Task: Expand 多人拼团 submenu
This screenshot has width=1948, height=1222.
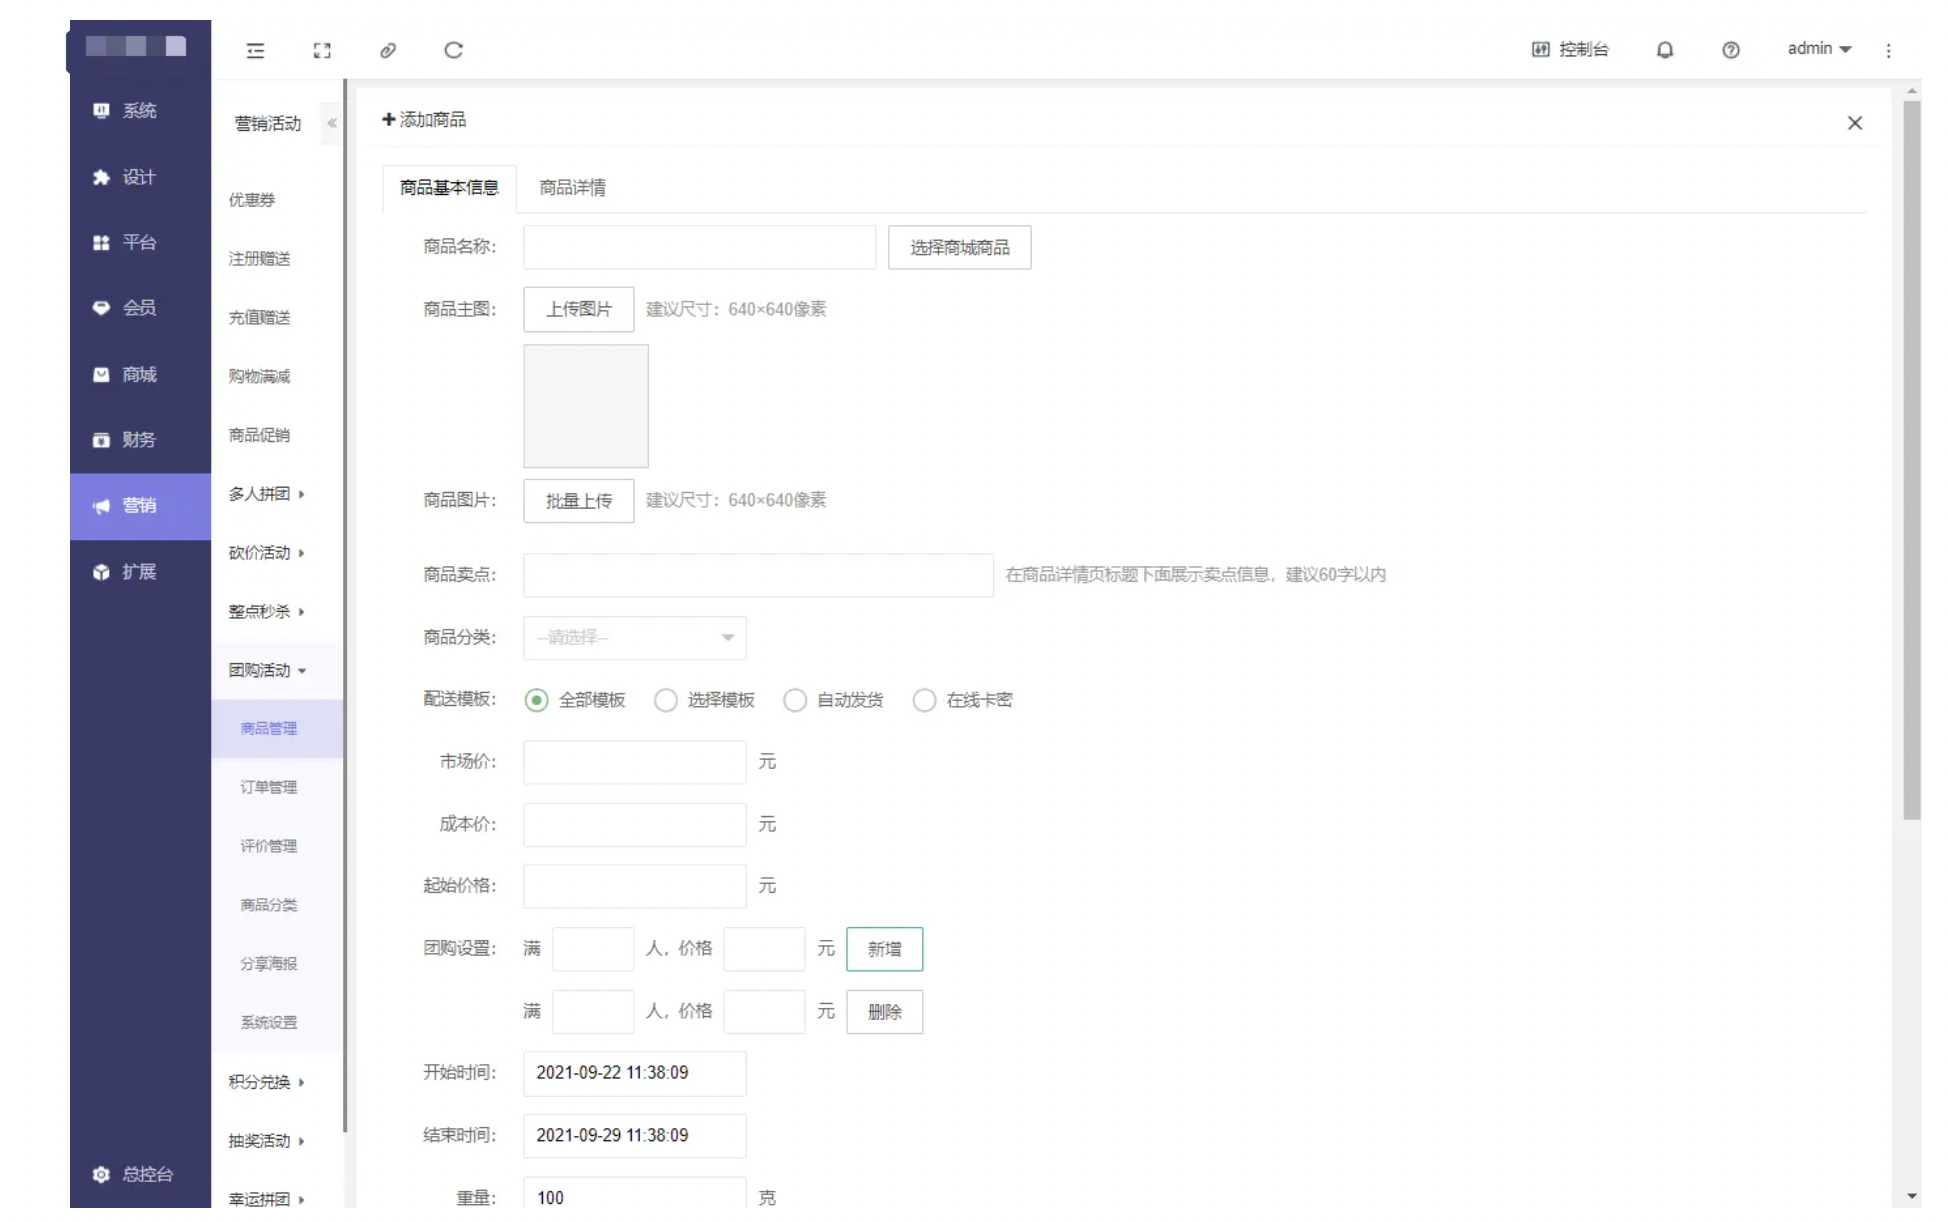Action: [266, 494]
